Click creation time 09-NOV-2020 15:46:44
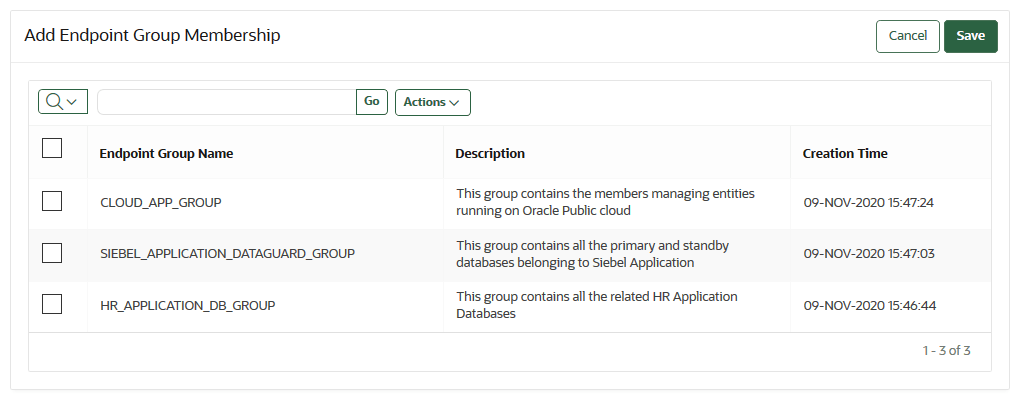Screen dimensions: 1019x399 point(870,305)
